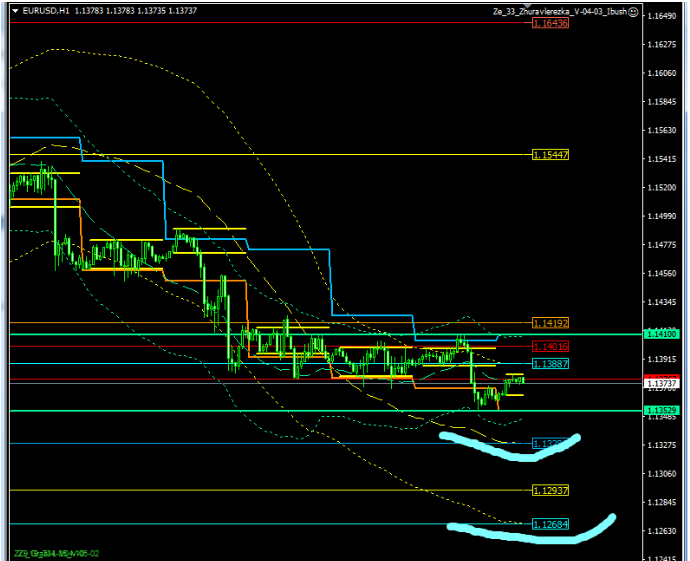
Task: Select the red 1.16436 price label
Action: pos(550,23)
